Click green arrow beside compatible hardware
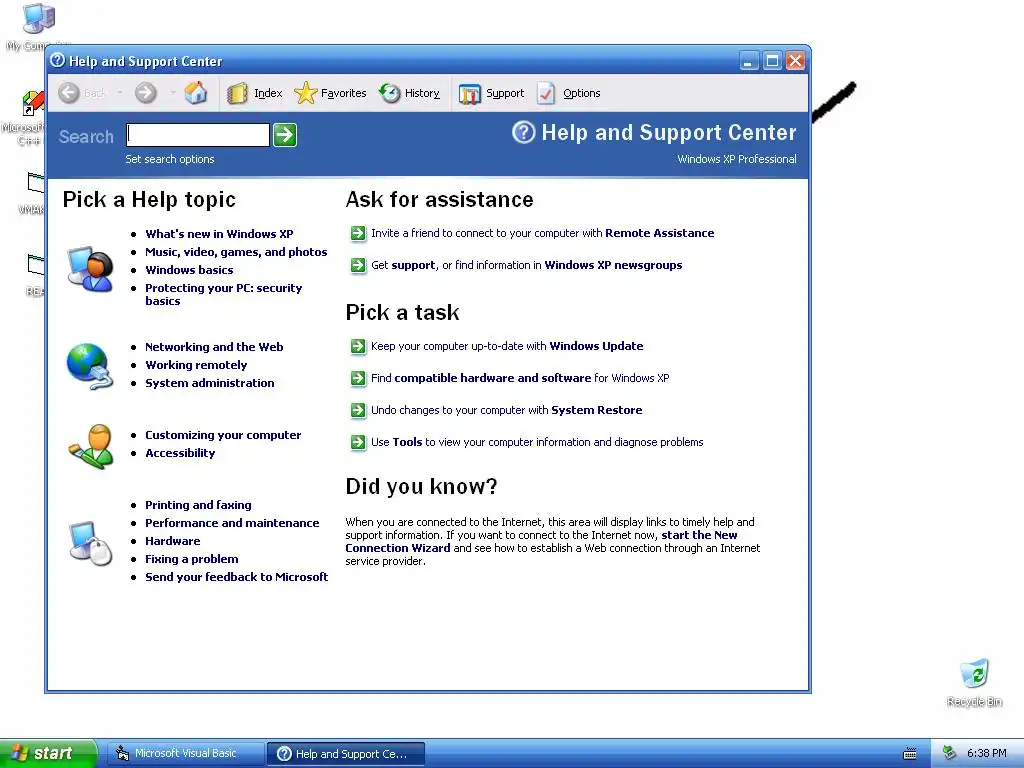The height and width of the screenshot is (768, 1024). [358, 378]
